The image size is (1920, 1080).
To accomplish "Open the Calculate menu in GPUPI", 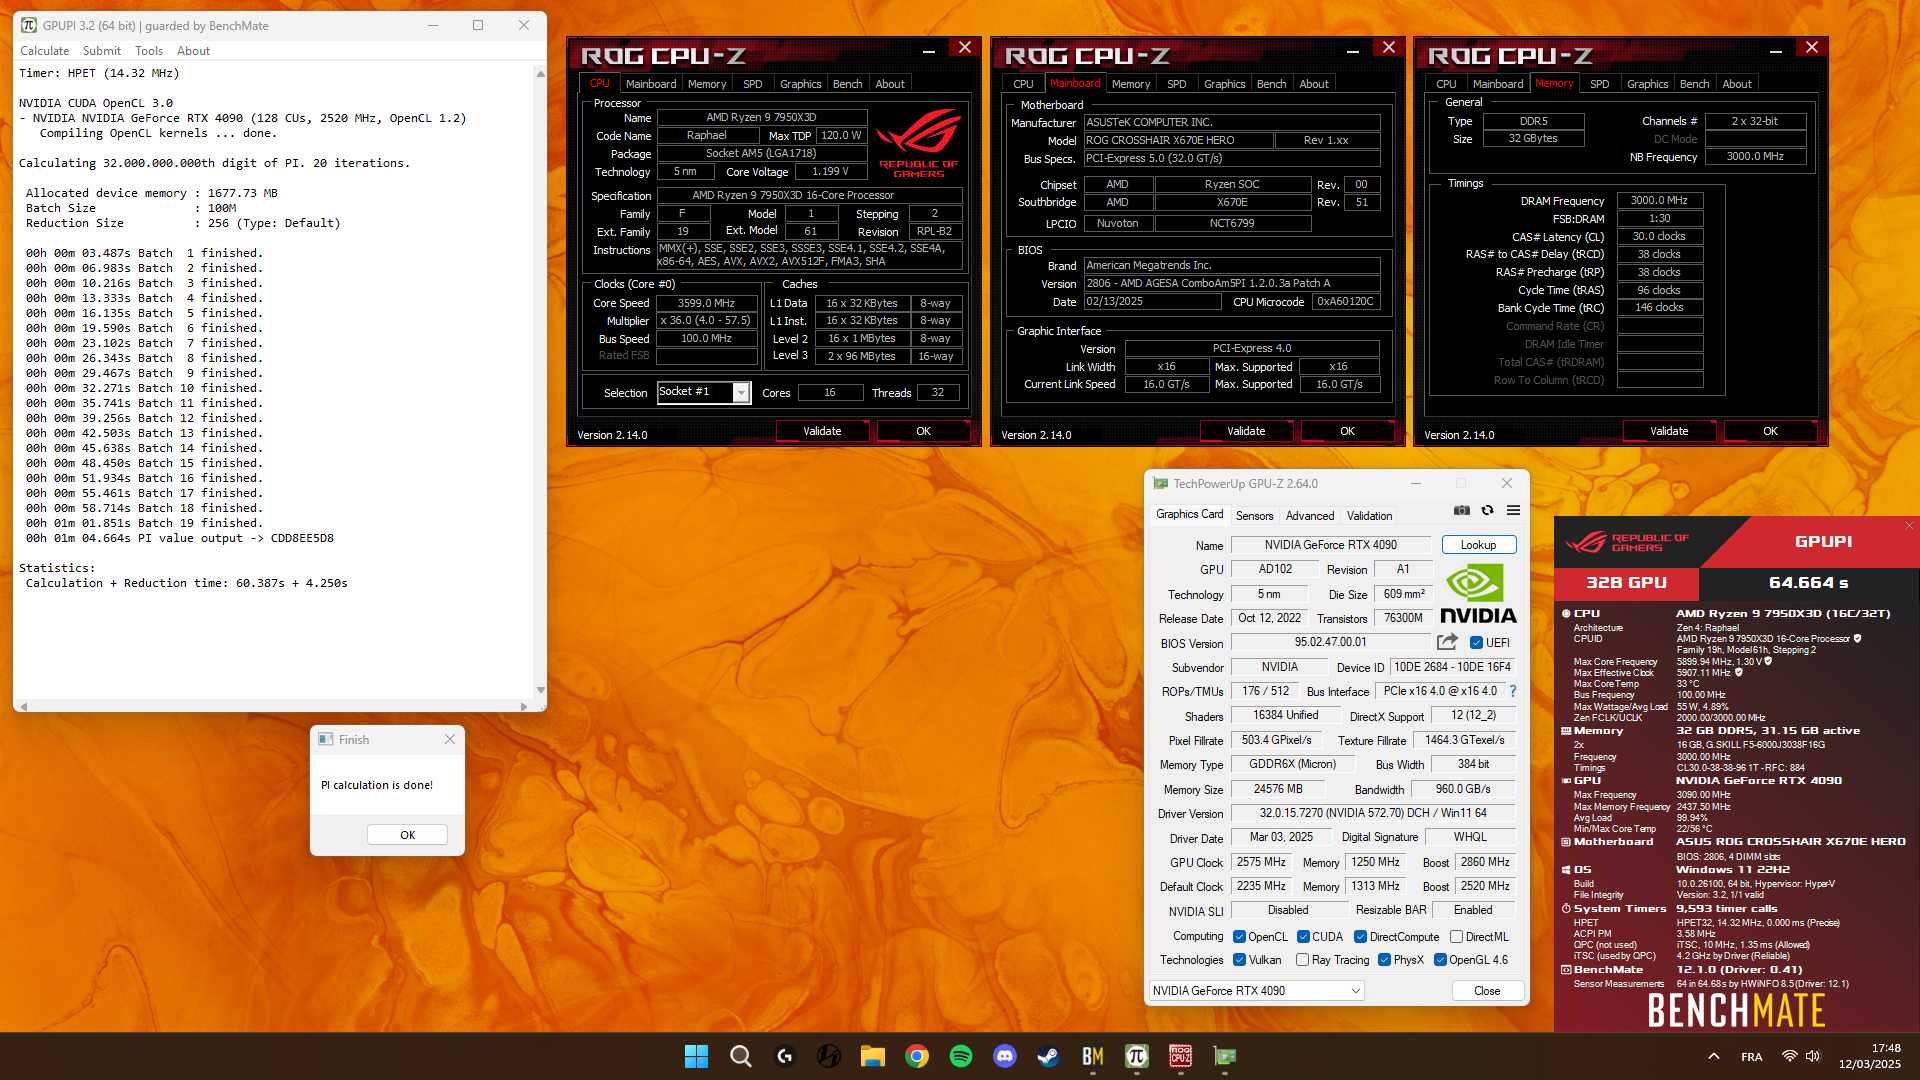I will pyautogui.click(x=45, y=51).
